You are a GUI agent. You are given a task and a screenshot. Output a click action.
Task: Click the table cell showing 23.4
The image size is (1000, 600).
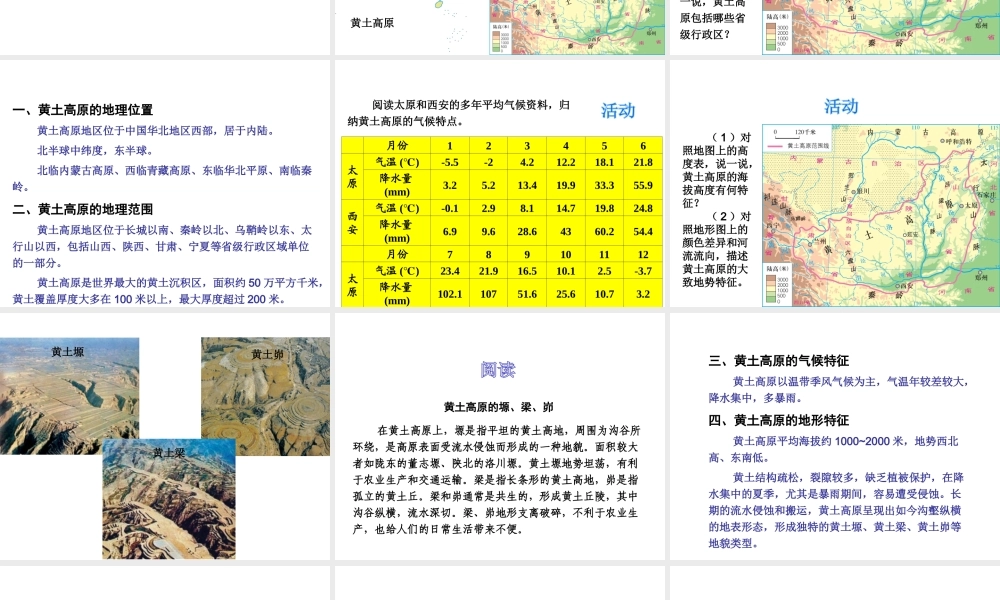coord(450,270)
